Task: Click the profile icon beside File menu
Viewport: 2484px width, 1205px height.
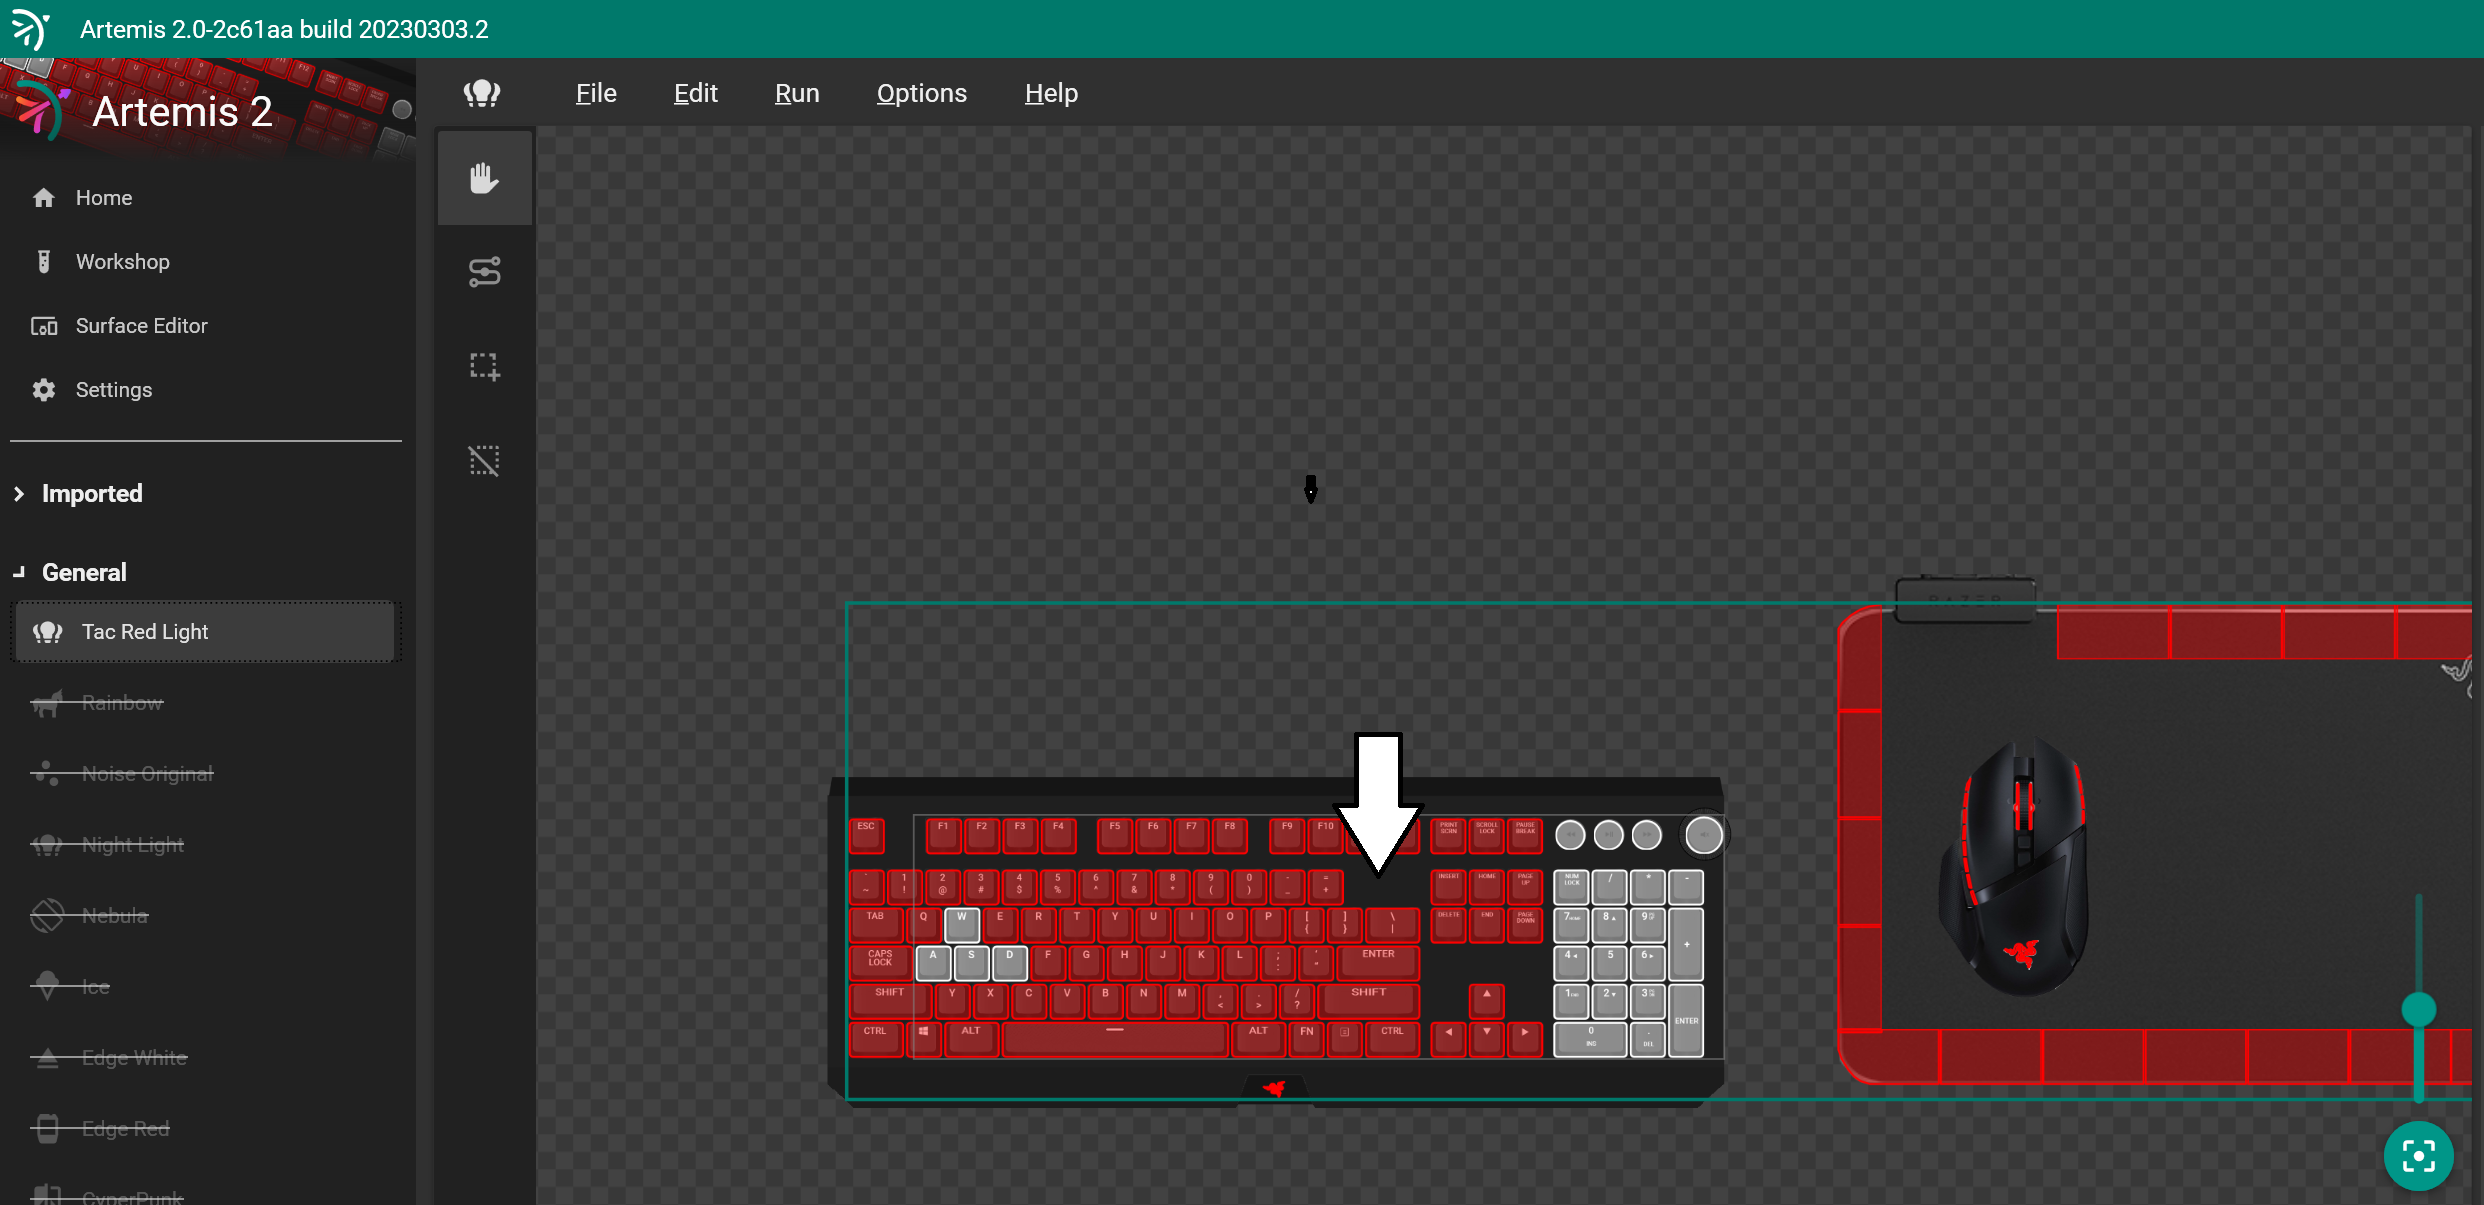Action: pyautogui.click(x=482, y=93)
